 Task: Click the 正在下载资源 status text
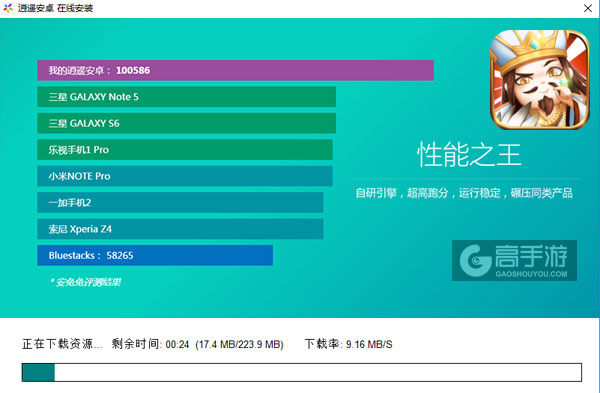62,344
